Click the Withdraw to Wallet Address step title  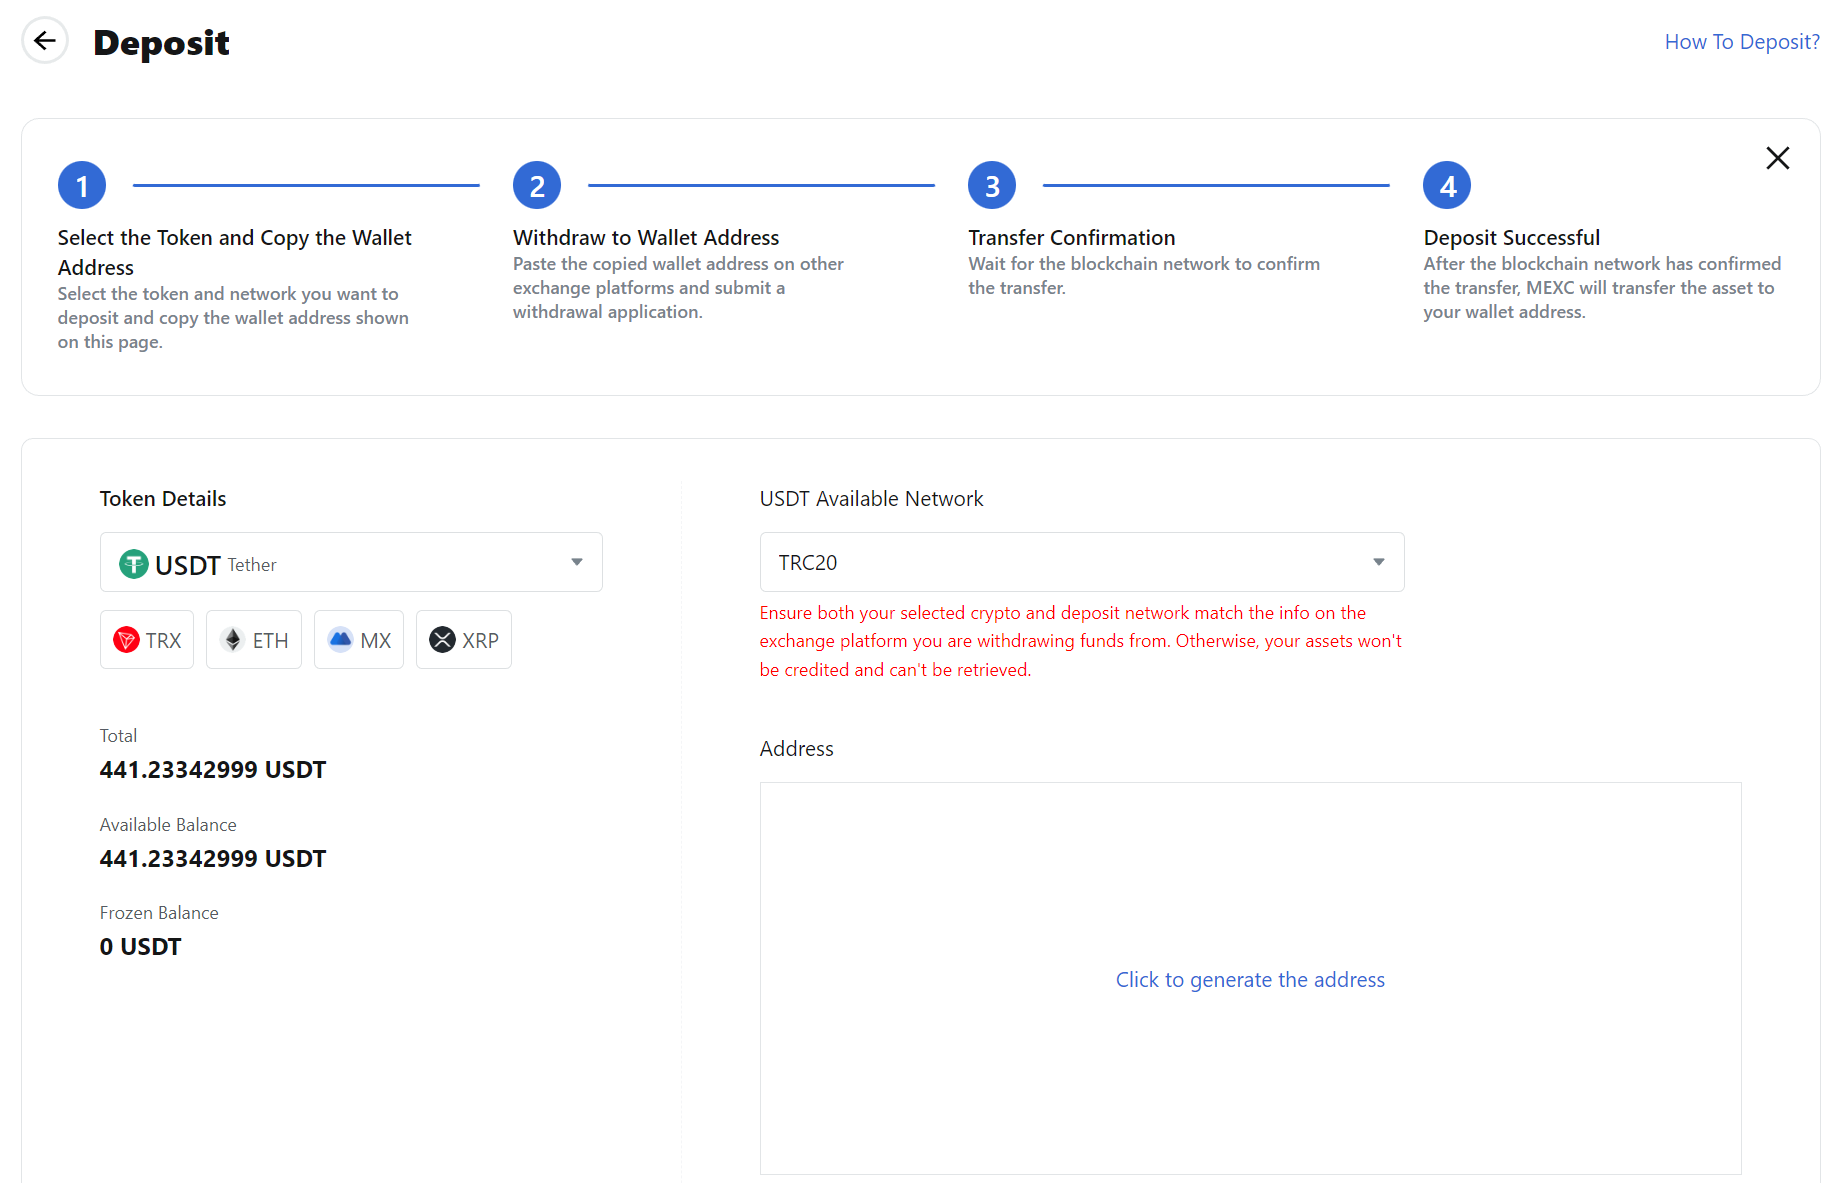point(646,238)
